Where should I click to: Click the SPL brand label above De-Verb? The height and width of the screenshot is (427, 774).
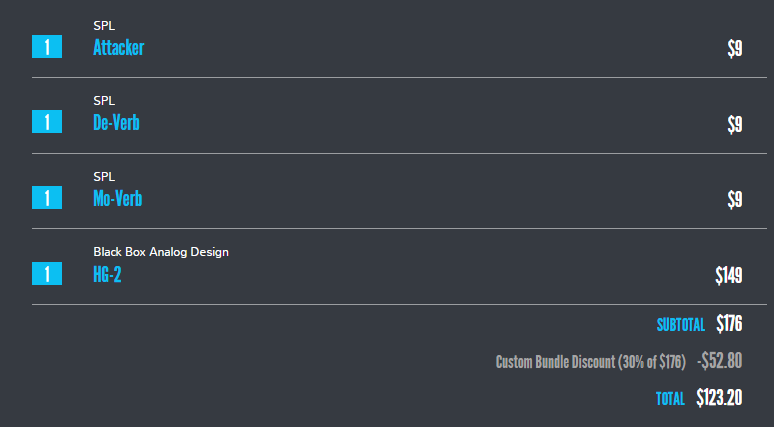coord(104,101)
